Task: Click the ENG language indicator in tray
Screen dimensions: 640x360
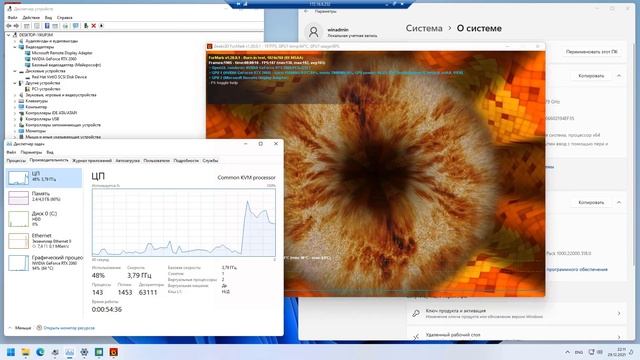Action: tap(579, 352)
